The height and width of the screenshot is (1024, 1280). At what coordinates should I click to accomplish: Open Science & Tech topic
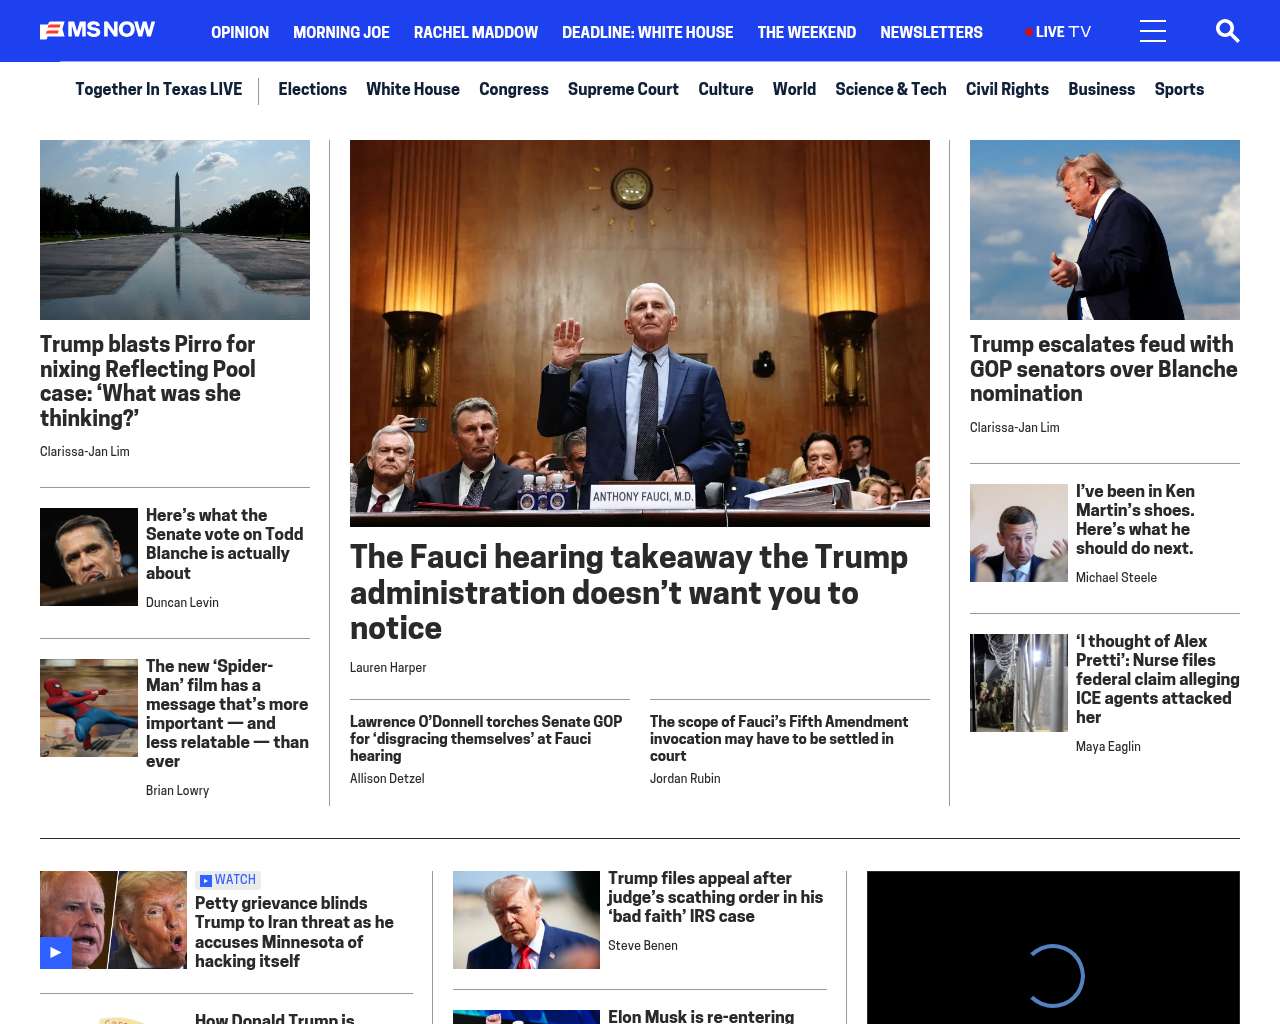click(891, 89)
